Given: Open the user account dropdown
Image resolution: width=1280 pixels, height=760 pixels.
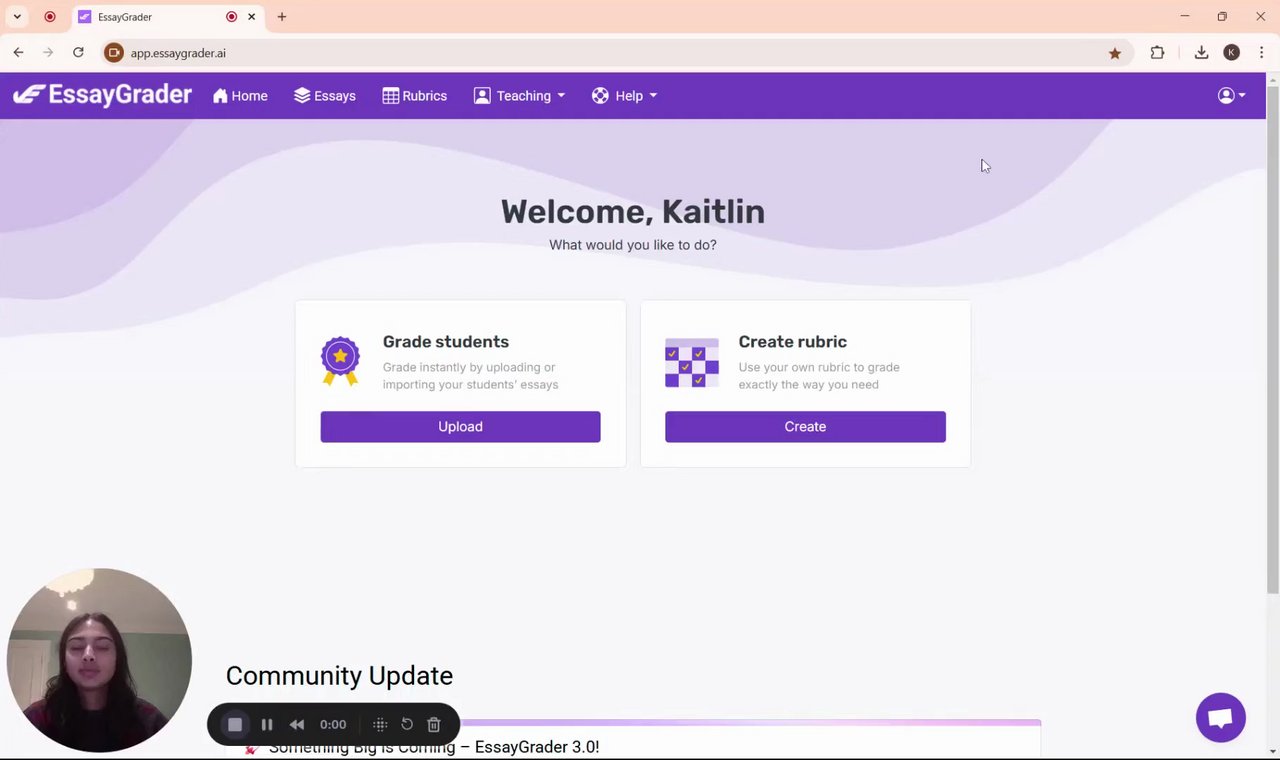Looking at the screenshot, I should tap(1231, 96).
